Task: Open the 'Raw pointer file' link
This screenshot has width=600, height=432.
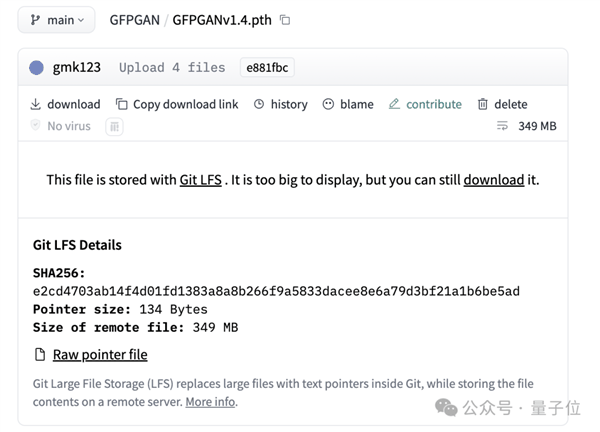Action: (99, 354)
